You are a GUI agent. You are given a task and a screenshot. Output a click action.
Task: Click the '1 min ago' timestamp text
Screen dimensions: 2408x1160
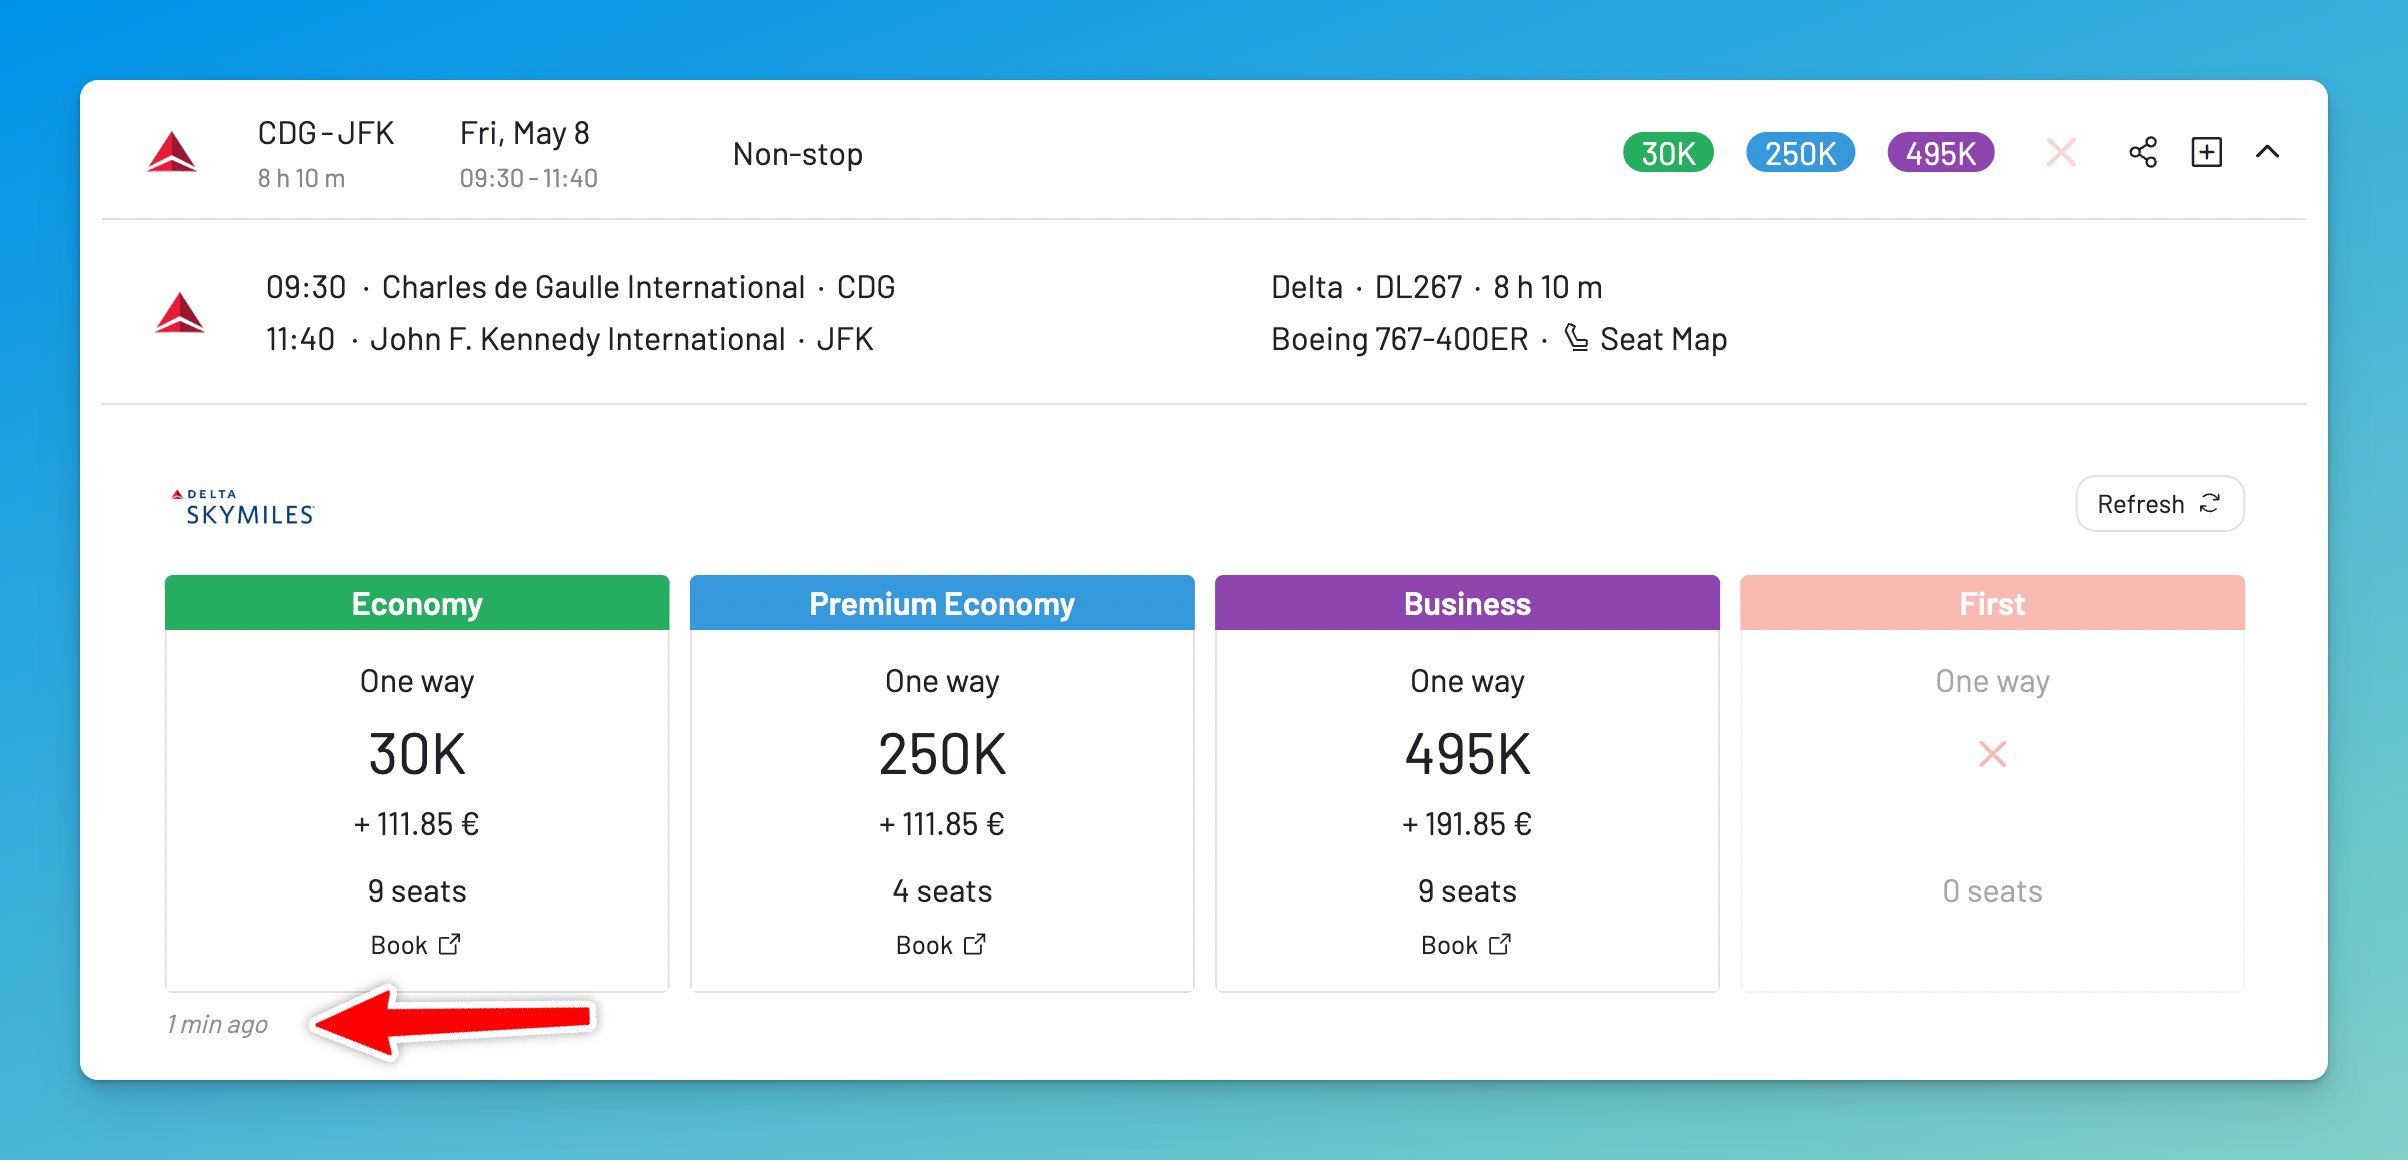point(217,1024)
